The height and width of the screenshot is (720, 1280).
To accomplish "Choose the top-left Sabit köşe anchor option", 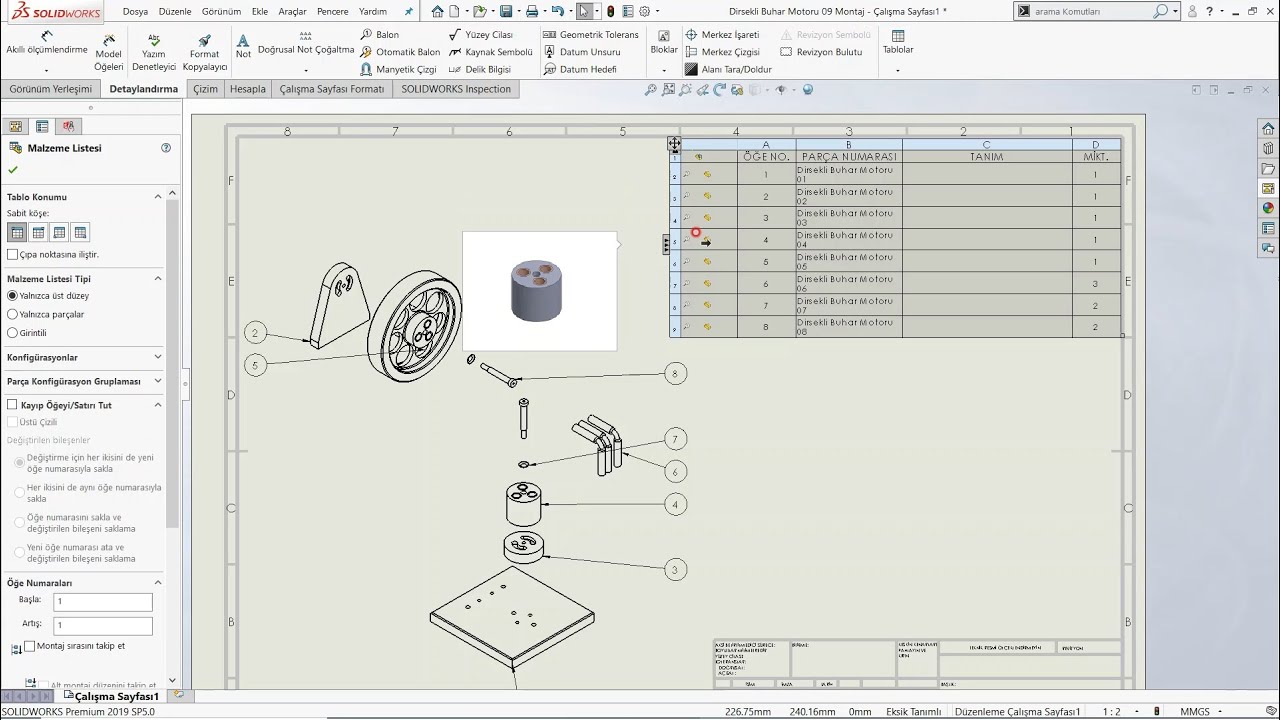I will point(17,232).
